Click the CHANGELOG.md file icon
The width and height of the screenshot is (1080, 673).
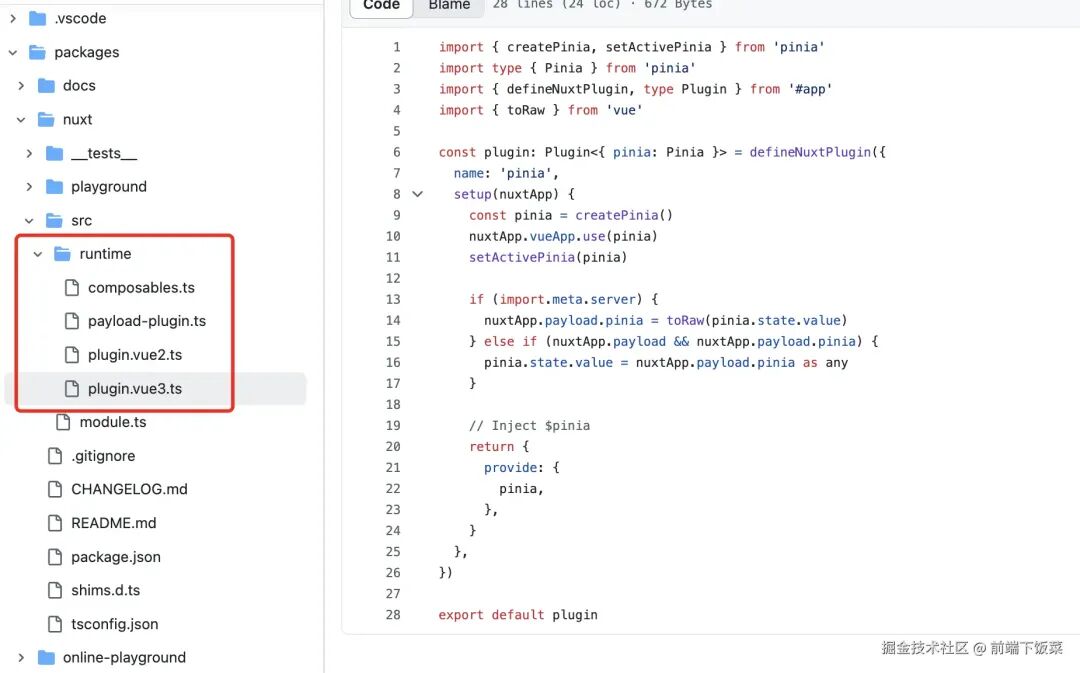coord(55,489)
